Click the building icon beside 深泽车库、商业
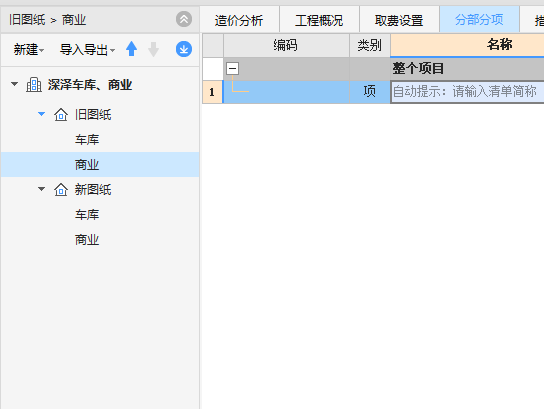The width and height of the screenshot is (544, 409). tap(34, 85)
